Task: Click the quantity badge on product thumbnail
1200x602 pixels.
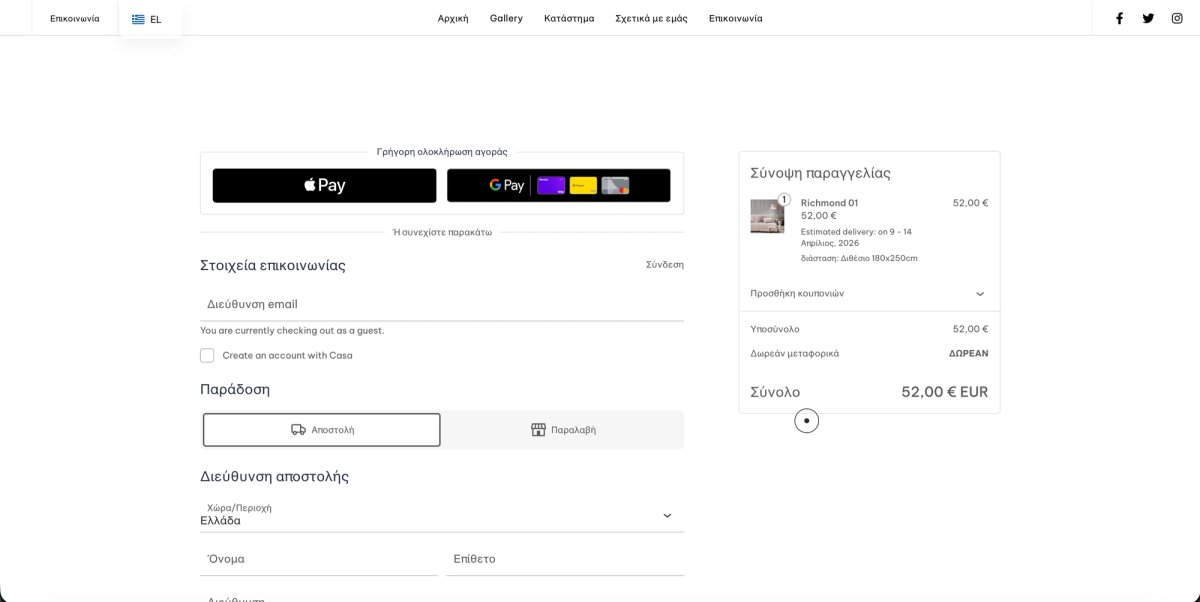Action: [784, 199]
